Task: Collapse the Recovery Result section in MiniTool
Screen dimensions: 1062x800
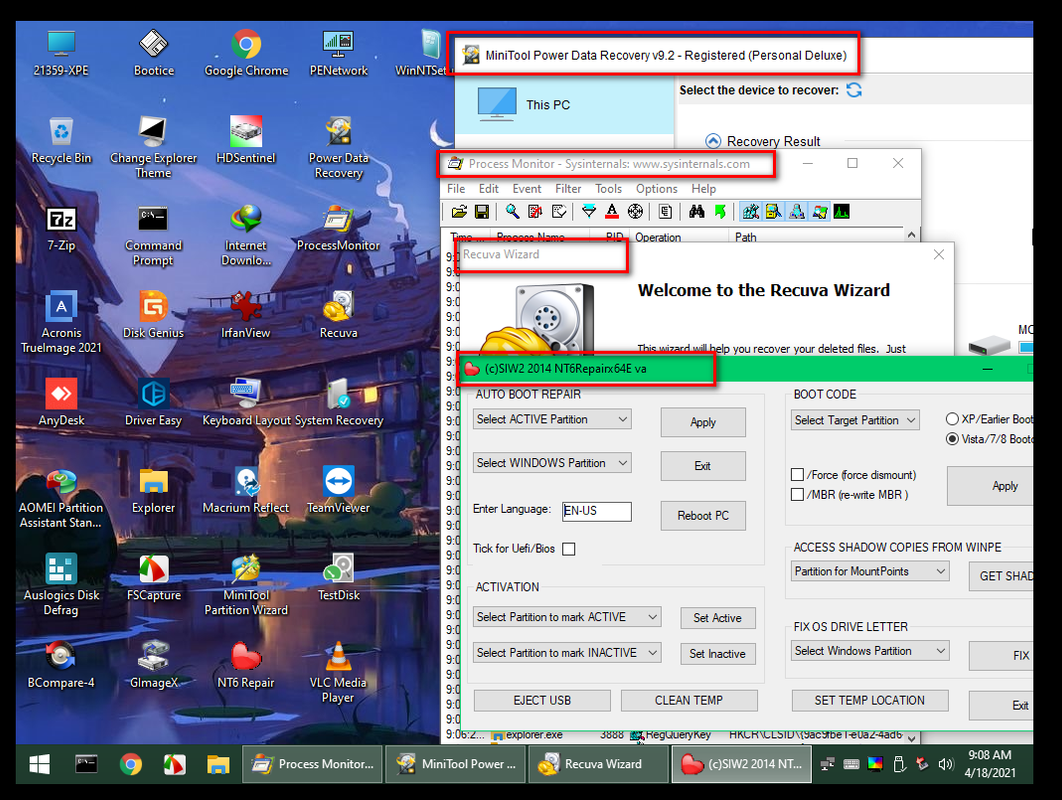Action: coord(713,141)
